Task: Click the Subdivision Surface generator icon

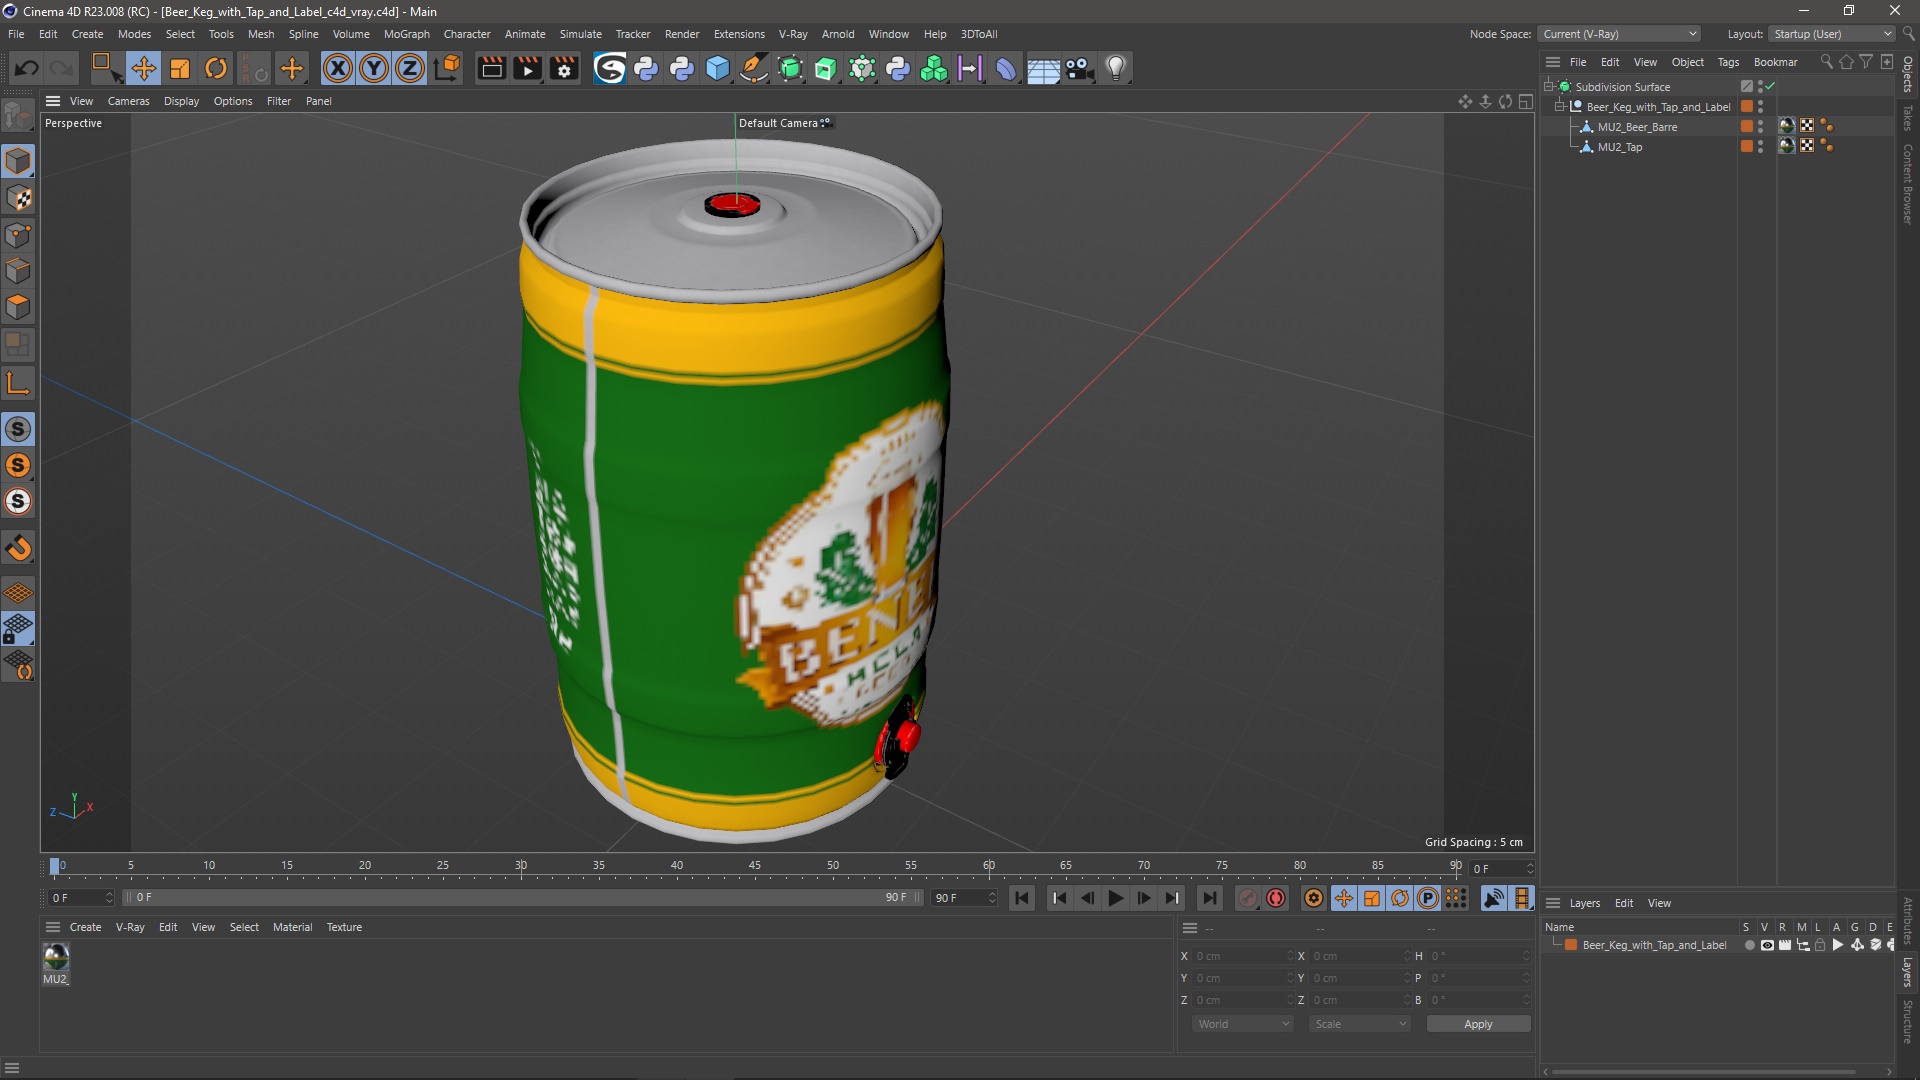Action: (790, 68)
